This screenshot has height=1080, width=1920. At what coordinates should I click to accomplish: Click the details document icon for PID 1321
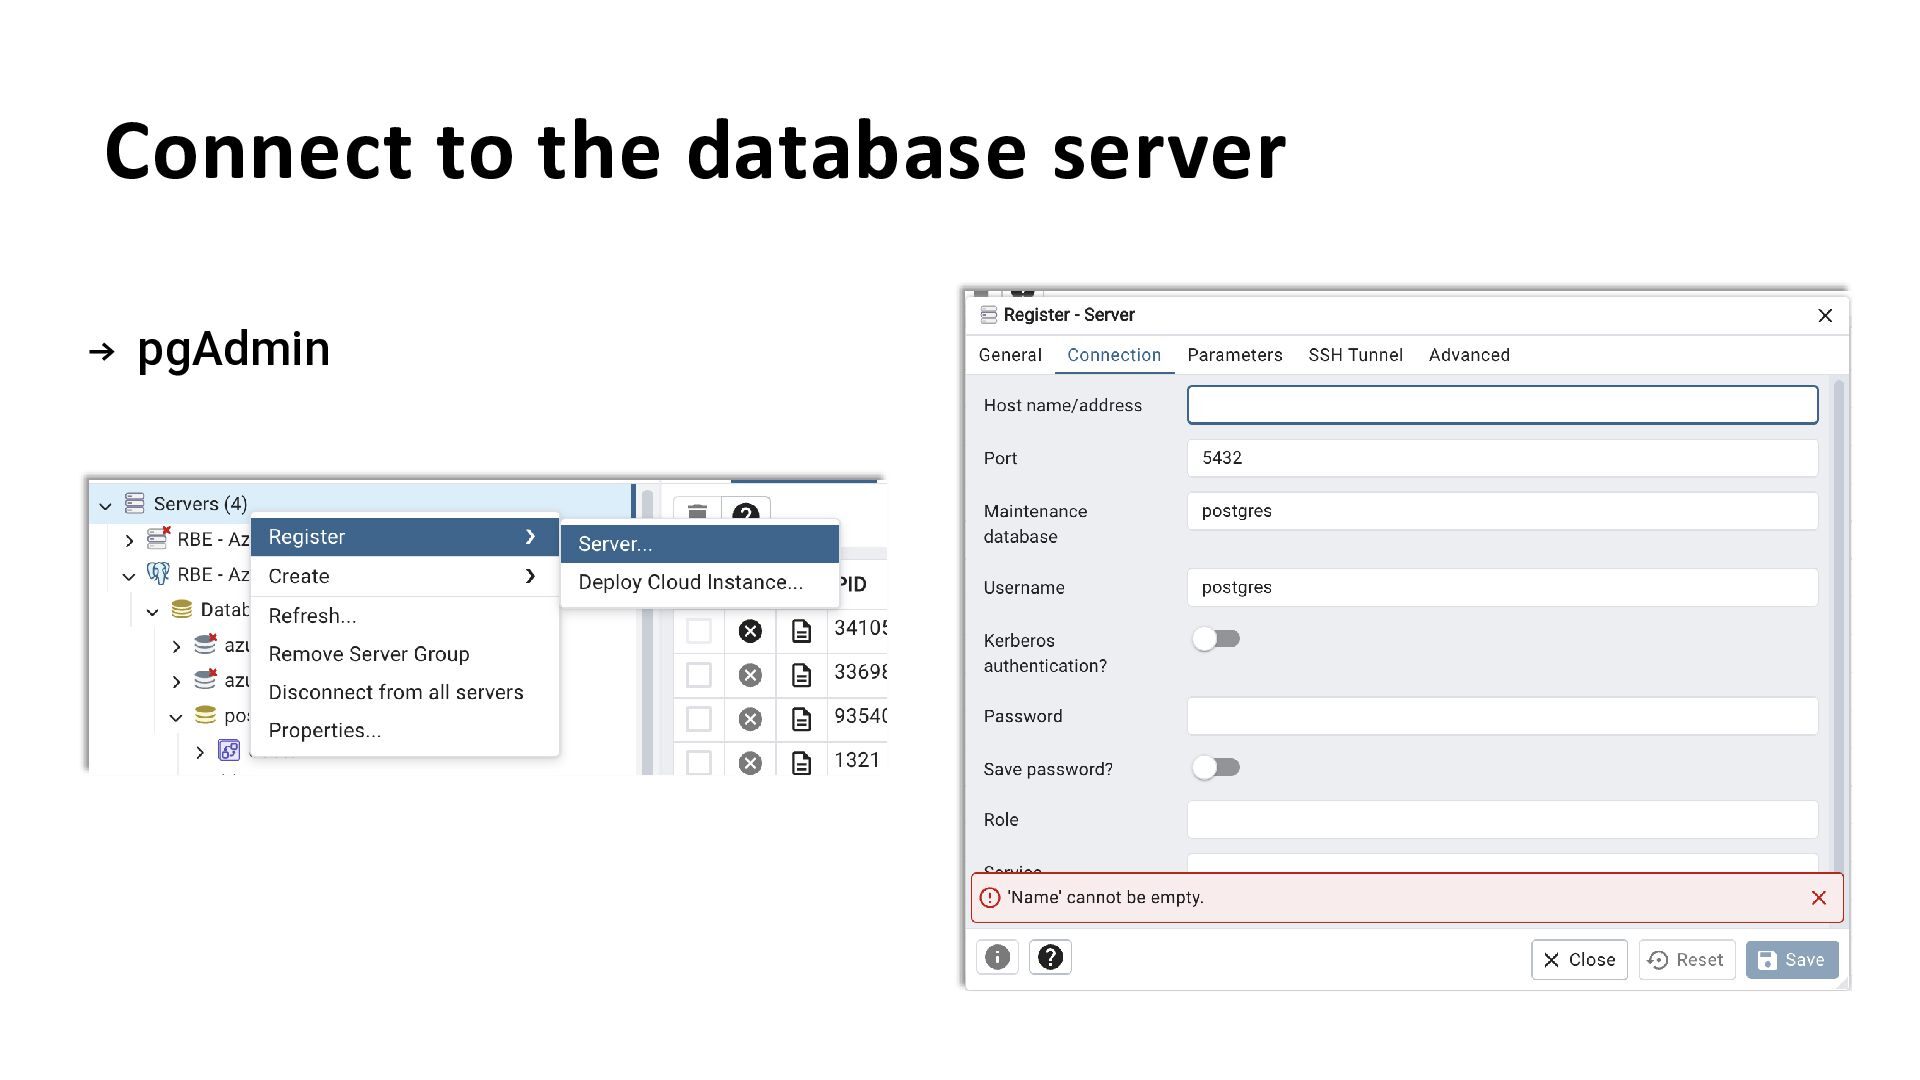click(801, 763)
